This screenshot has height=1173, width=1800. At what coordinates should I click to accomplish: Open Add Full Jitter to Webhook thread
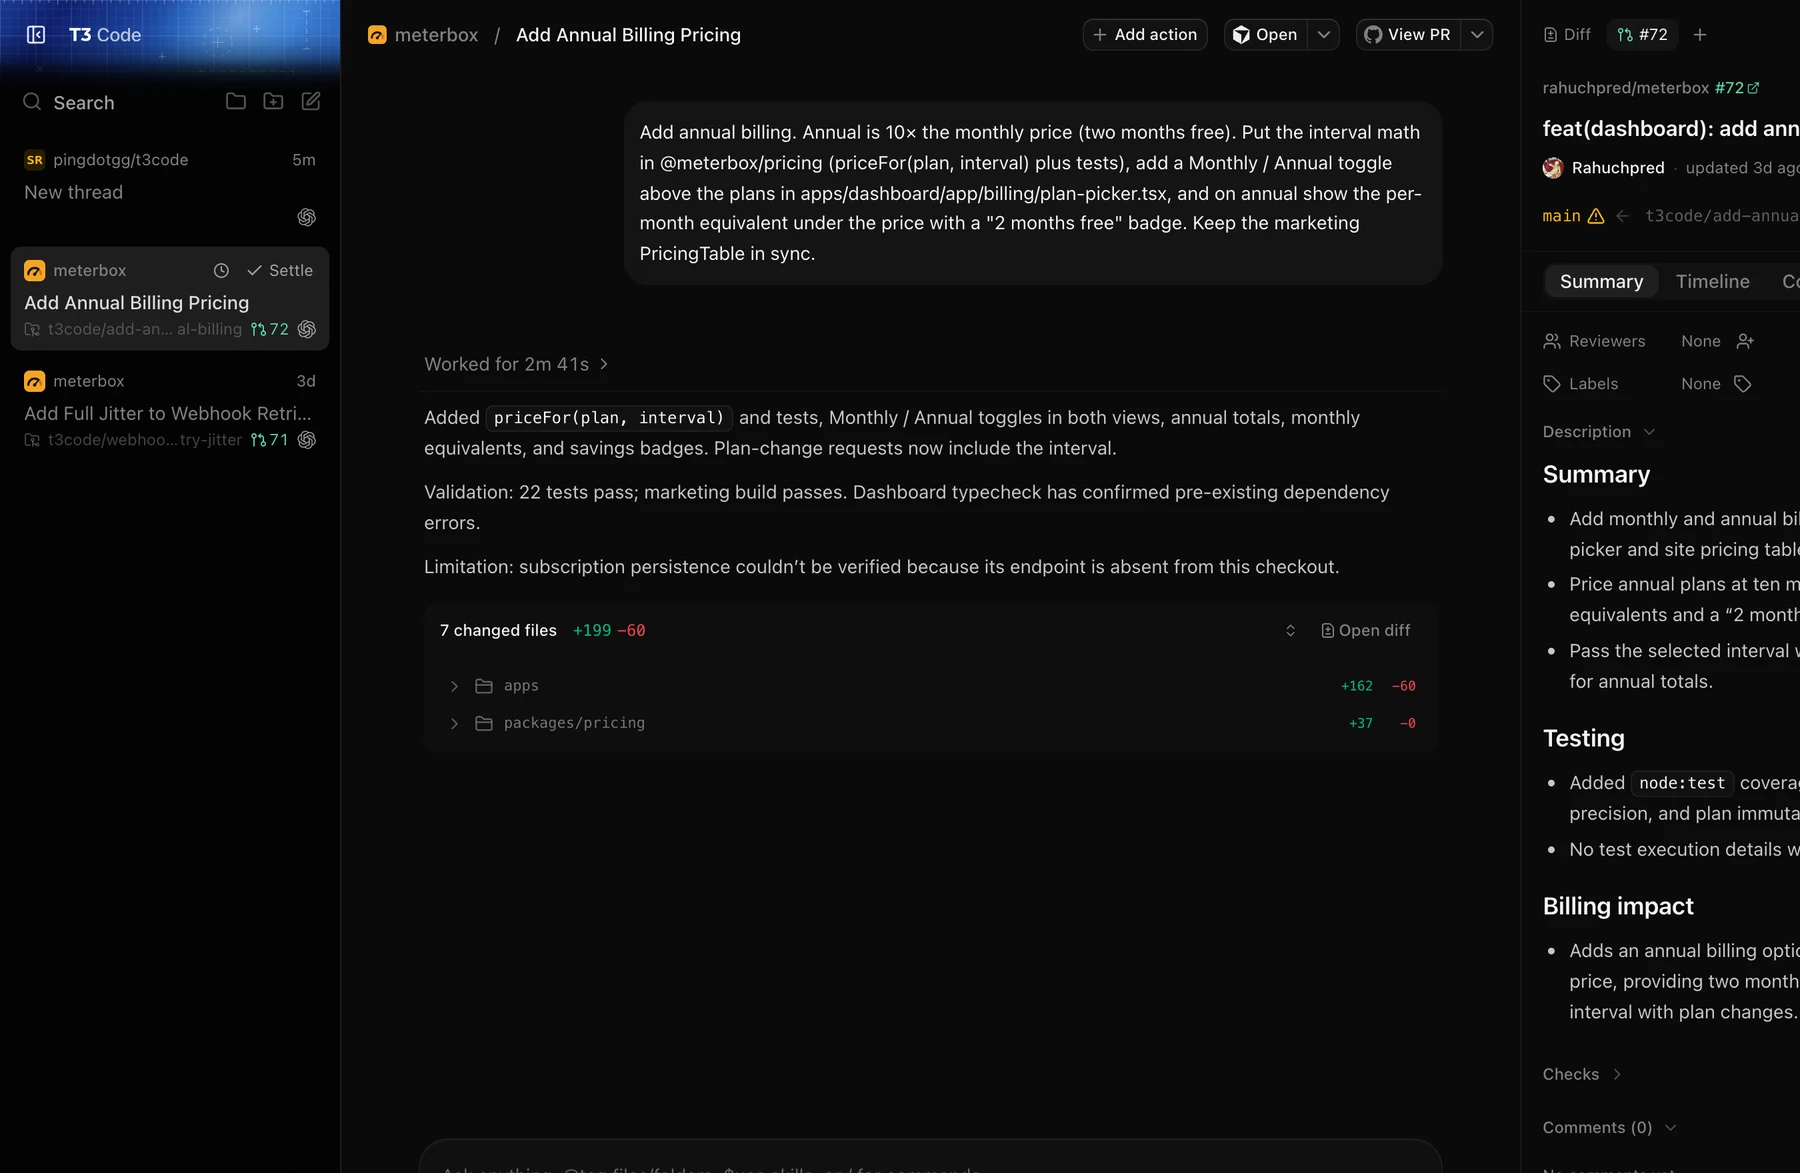169,410
